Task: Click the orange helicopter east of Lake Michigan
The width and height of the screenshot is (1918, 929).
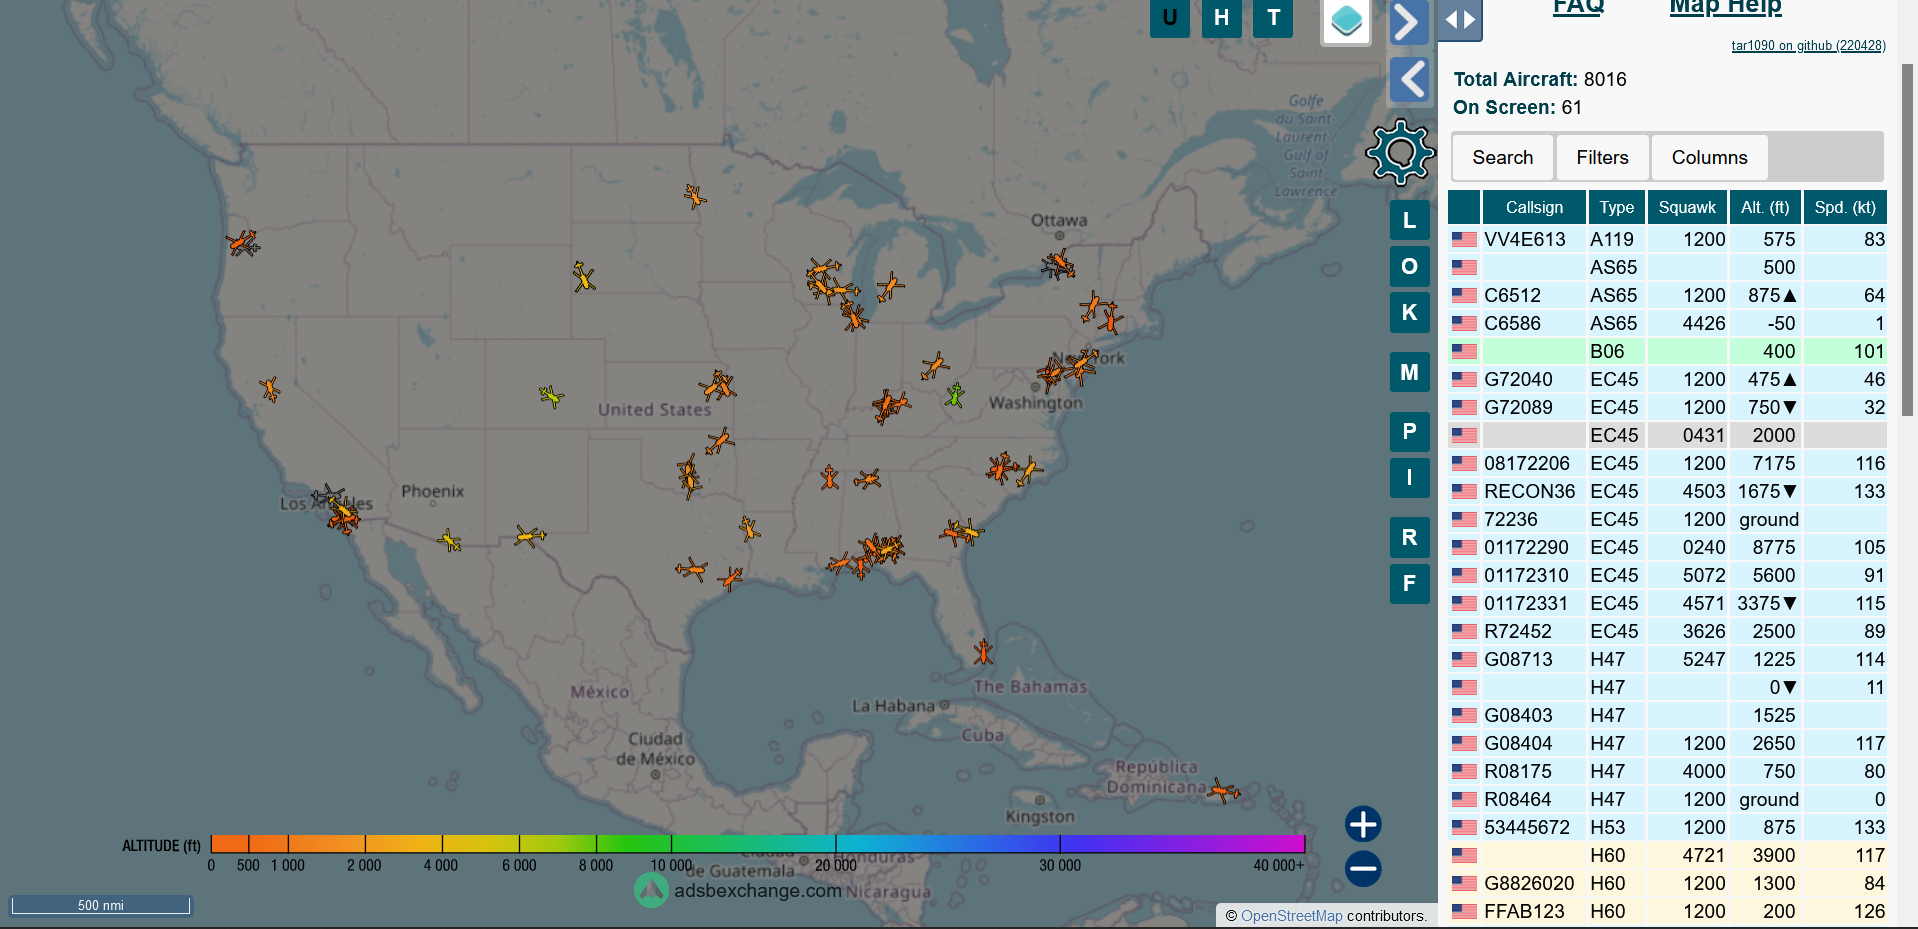Action: point(889,287)
